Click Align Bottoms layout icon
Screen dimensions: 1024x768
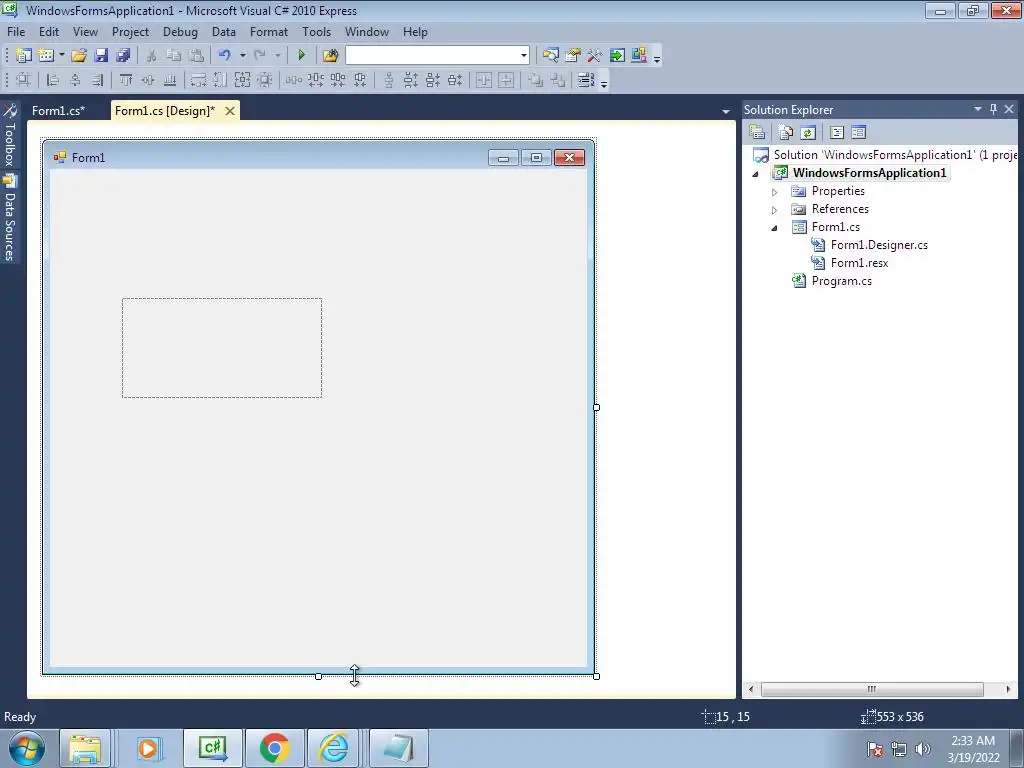point(170,80)
